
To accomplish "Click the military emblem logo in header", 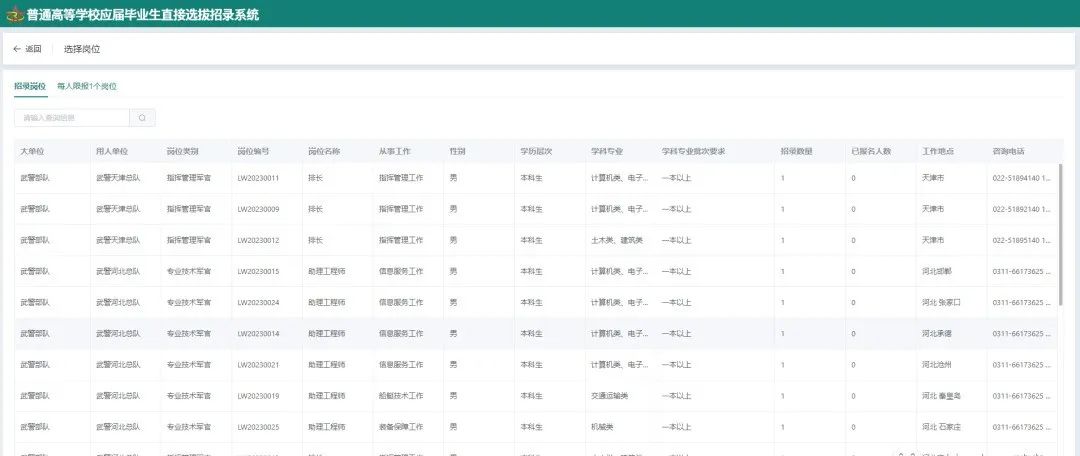I will tap(14, 14).
